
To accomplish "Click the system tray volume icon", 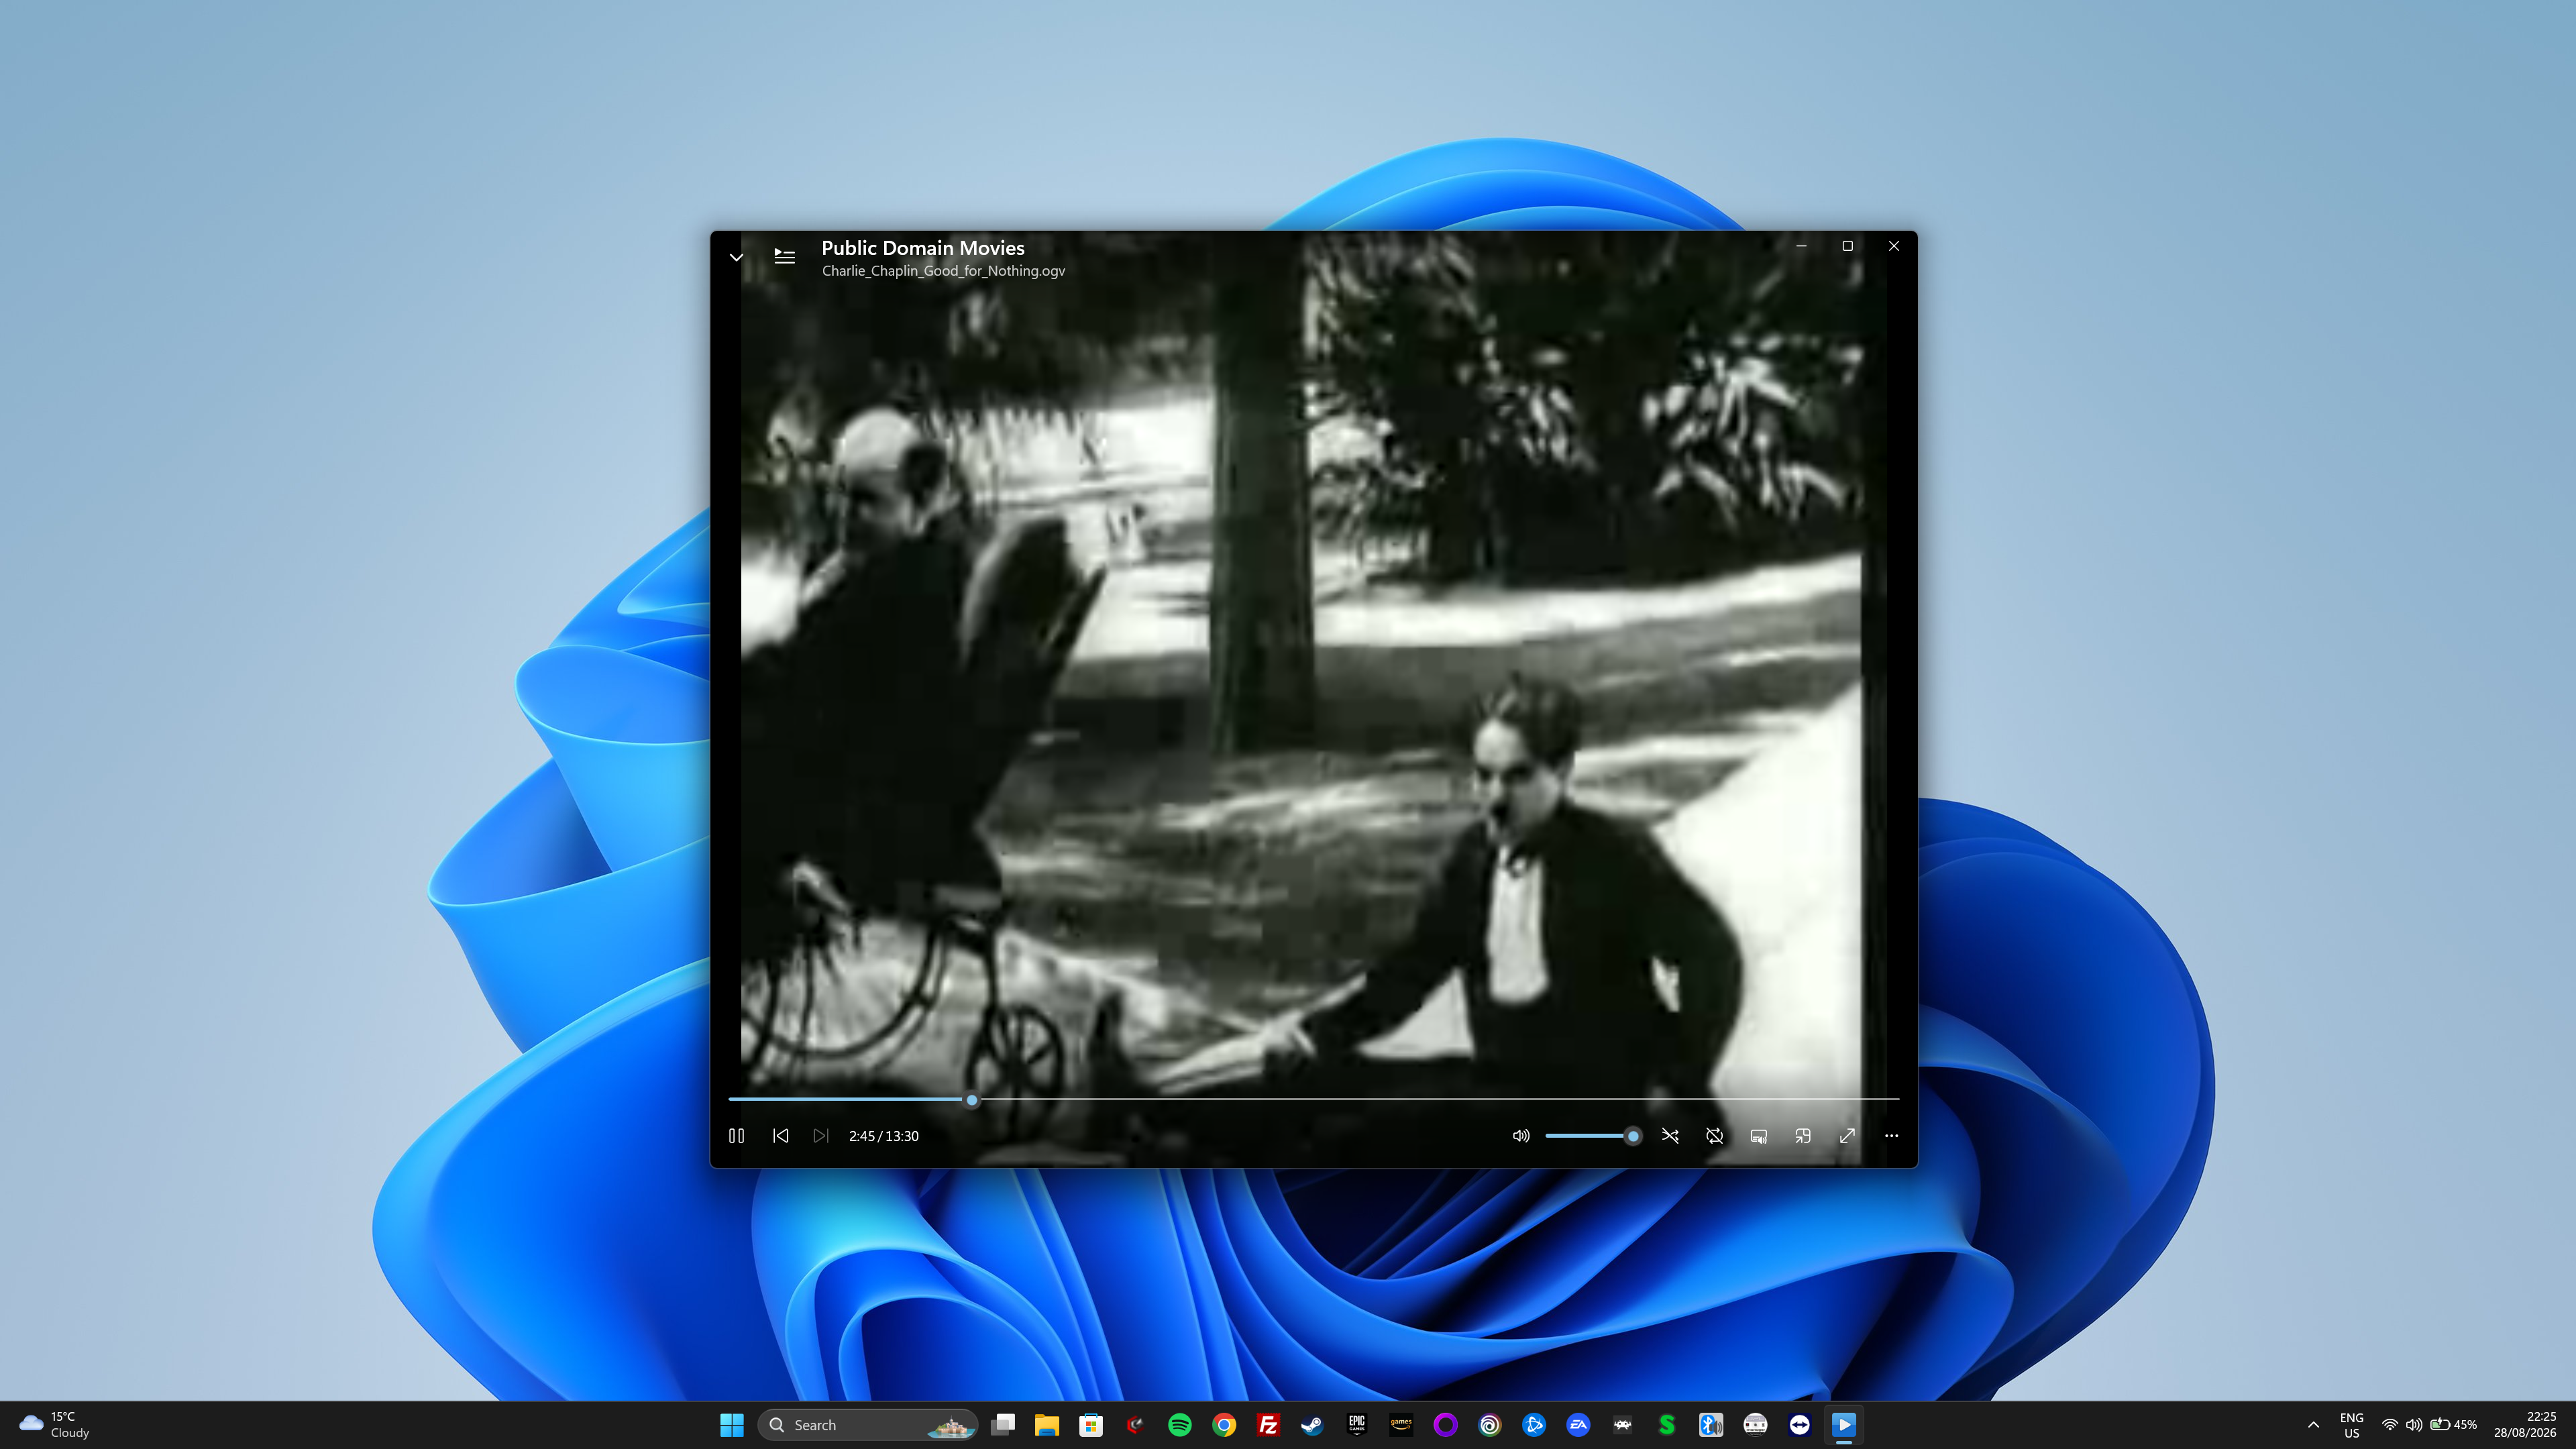I will coord(2414,1425).
